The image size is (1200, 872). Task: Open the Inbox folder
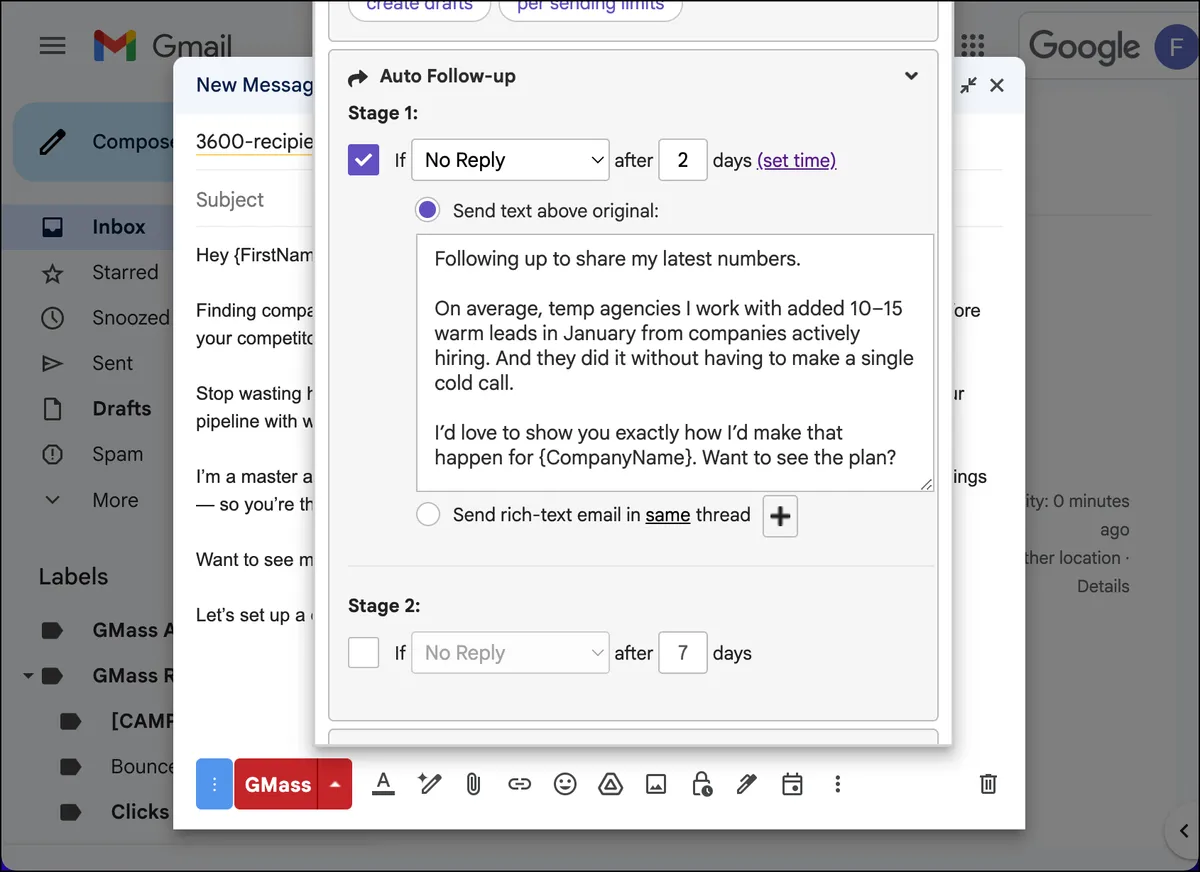[119, 227]
